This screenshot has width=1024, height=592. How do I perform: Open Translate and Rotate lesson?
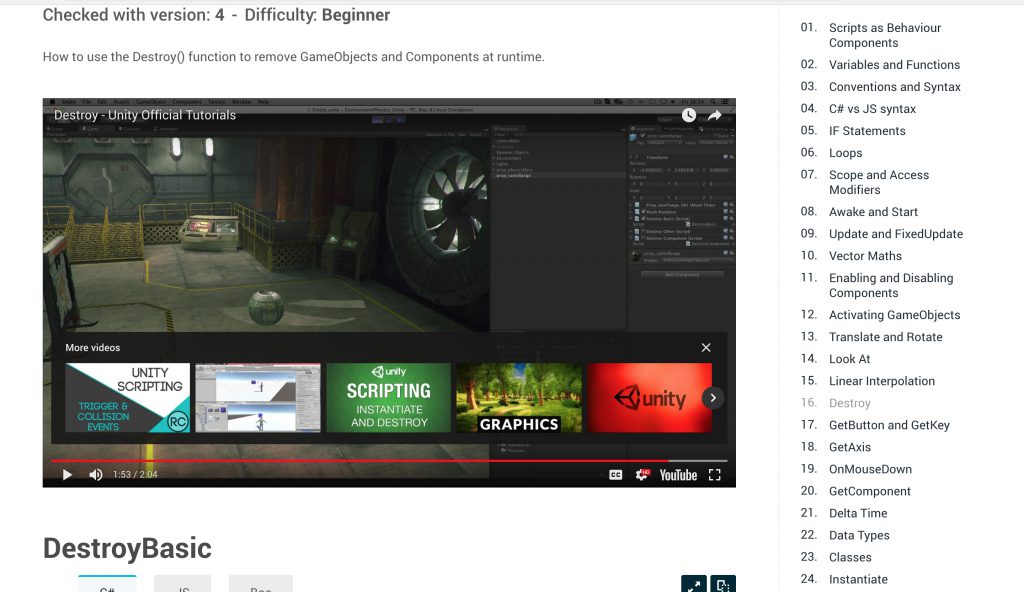886,337
